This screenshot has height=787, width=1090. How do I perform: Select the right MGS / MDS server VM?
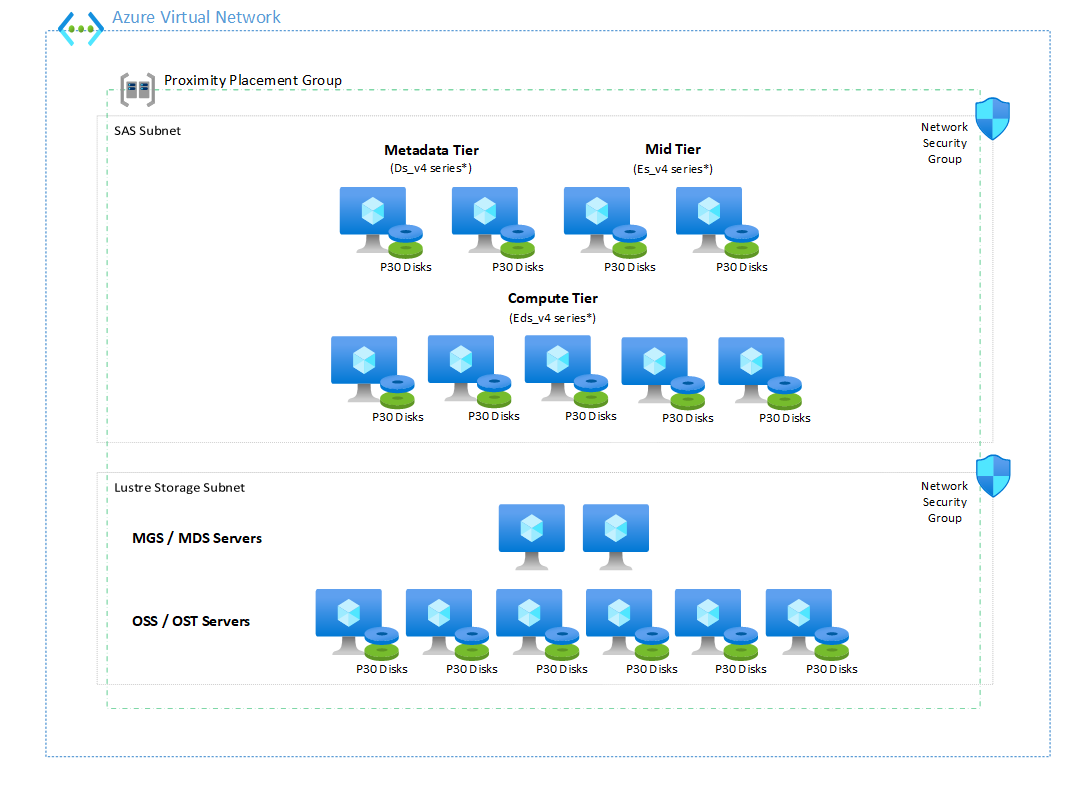point(616,537)
